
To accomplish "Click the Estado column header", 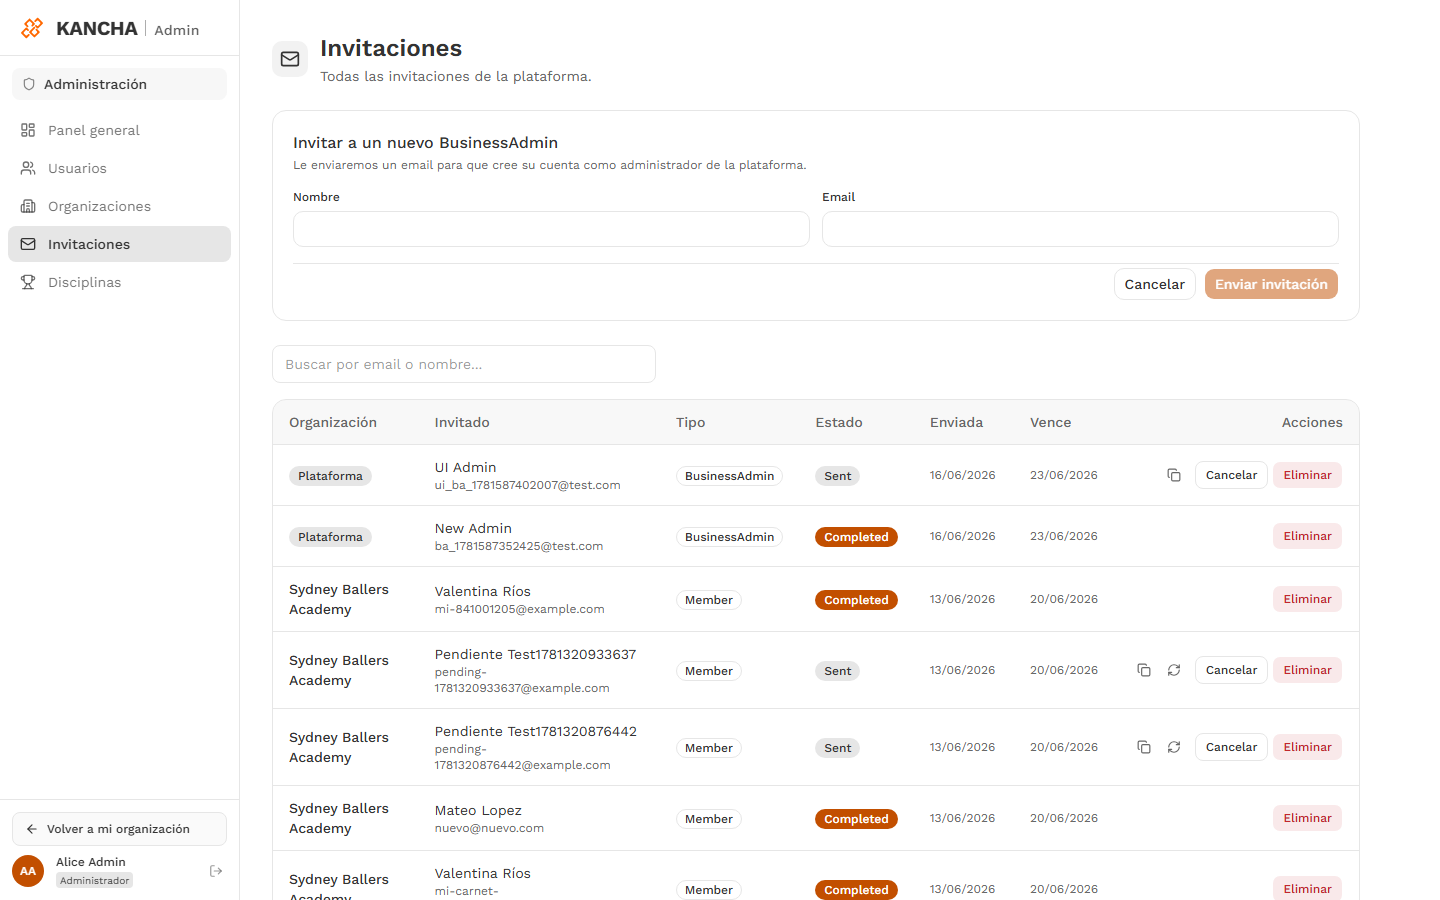I will point(839,422).
